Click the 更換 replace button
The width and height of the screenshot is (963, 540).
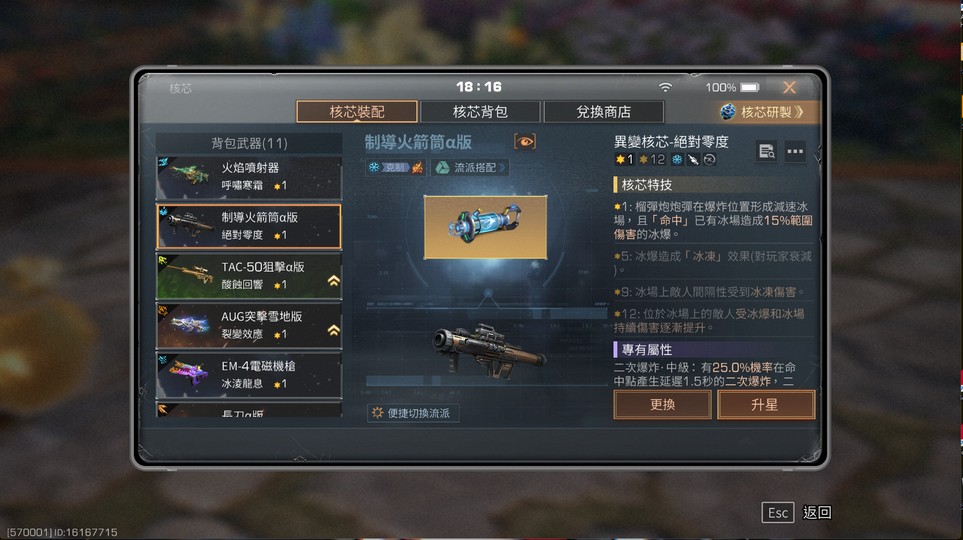pyautogui.click(x=662, y=405)
